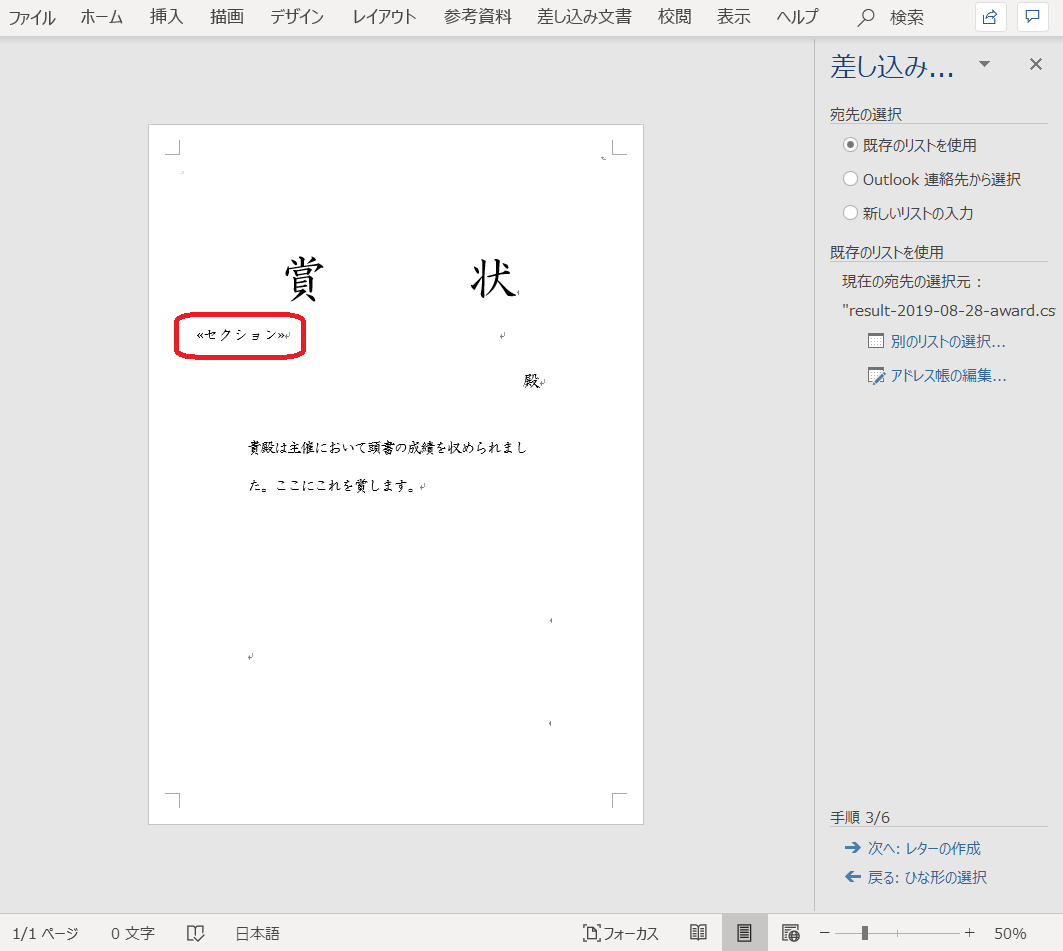
Task: Open the Comments speech bubble icon
Action: [x=1032, y=17]
